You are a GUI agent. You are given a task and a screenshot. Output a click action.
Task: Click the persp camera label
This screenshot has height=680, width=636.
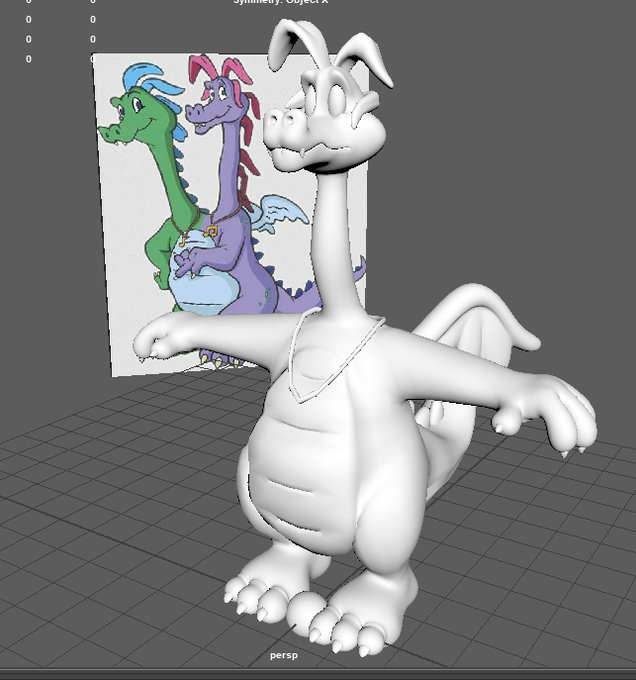pyautogui.click(x=284, y=655)
